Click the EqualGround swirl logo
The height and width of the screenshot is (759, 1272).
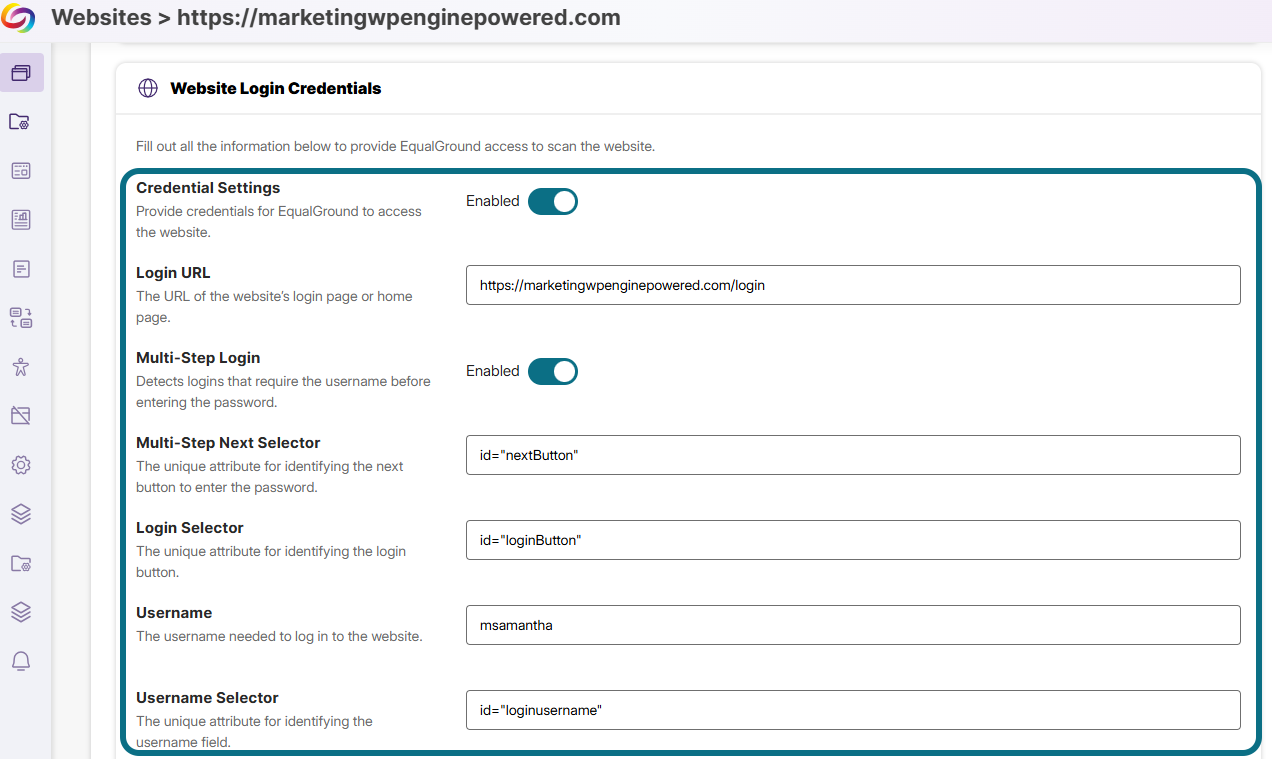[19, 18]
